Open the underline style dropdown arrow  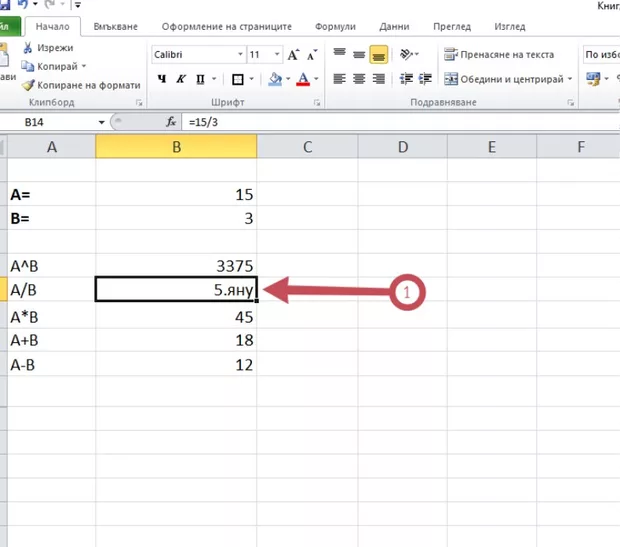(x=214, y=79)
